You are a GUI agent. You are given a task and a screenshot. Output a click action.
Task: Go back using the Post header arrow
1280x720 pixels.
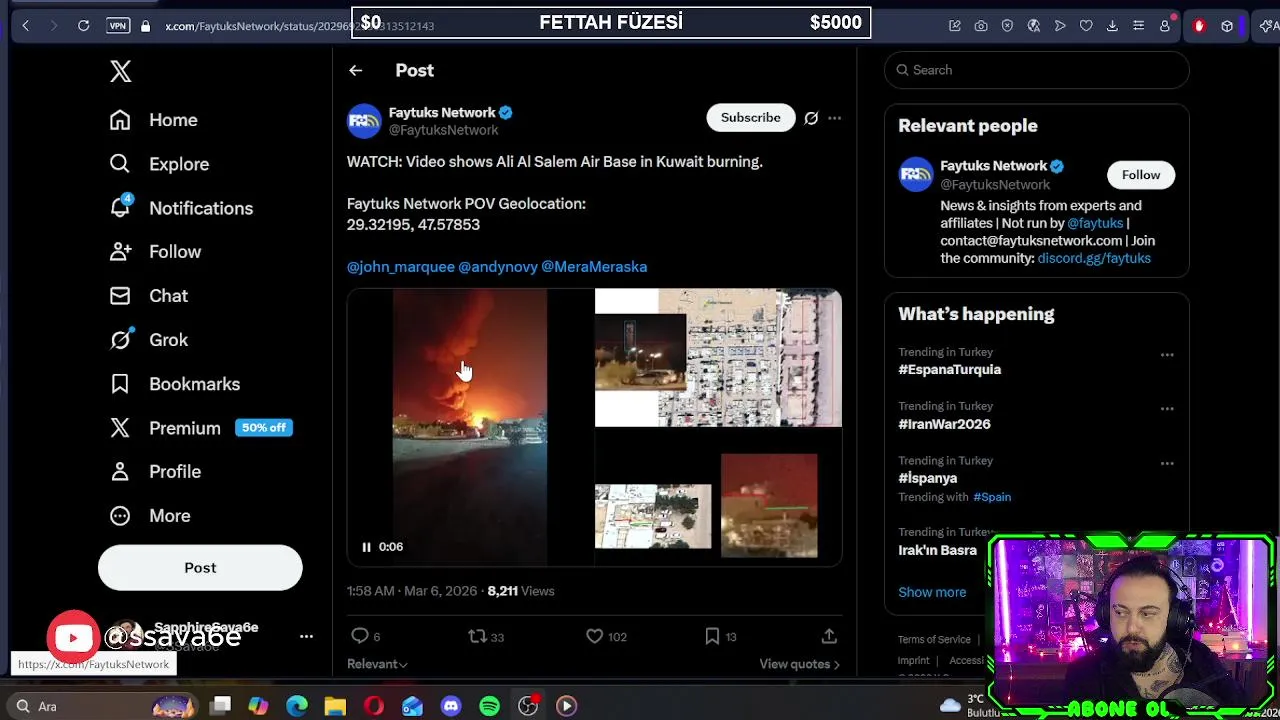[356, 70]
